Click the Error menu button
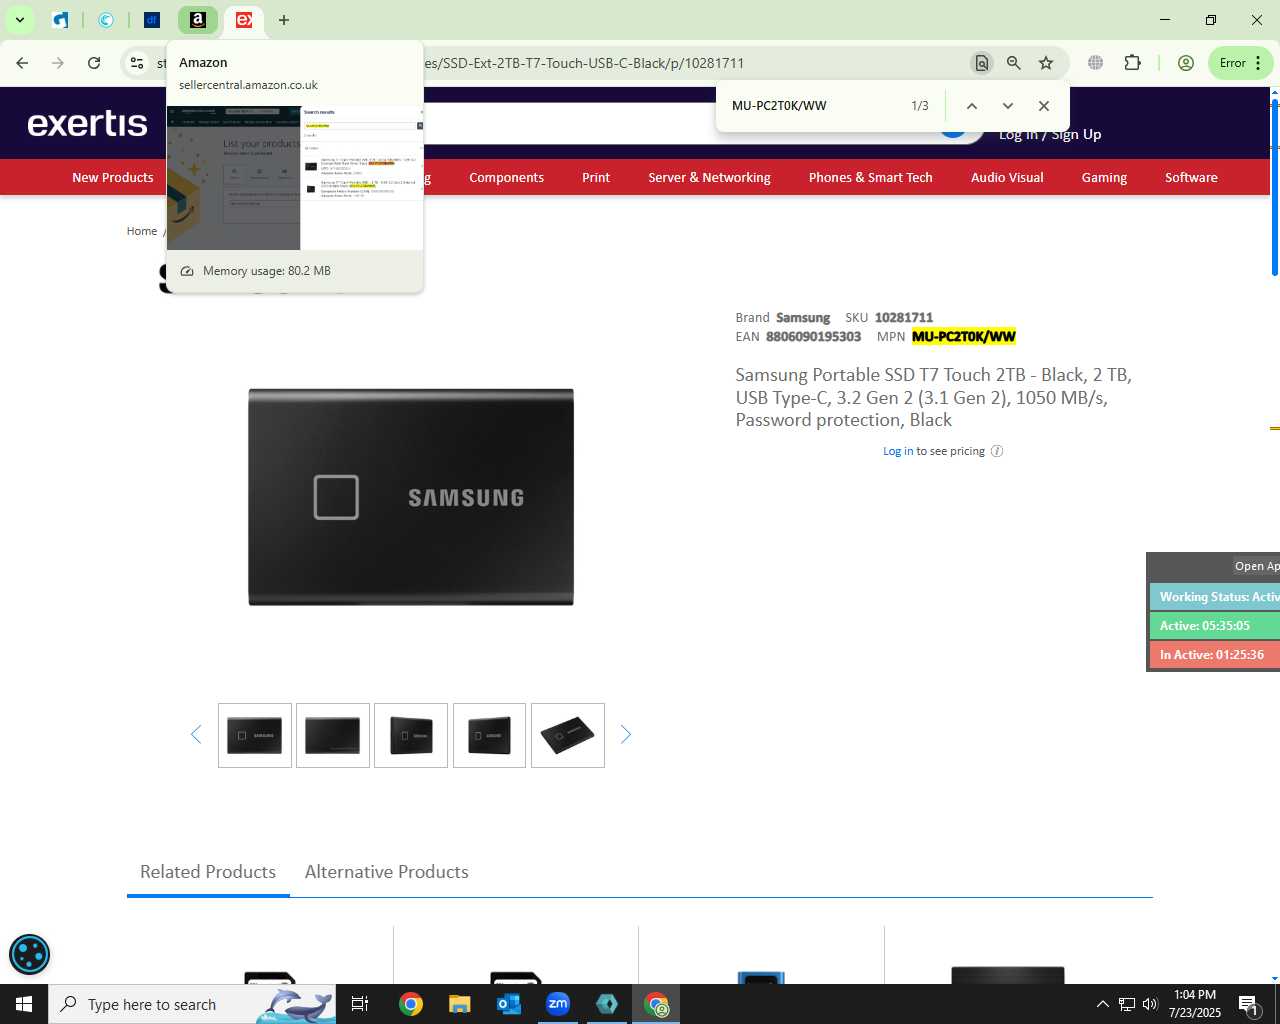The width and height of the screenshot is (1280, 1024). point(1240,63)
